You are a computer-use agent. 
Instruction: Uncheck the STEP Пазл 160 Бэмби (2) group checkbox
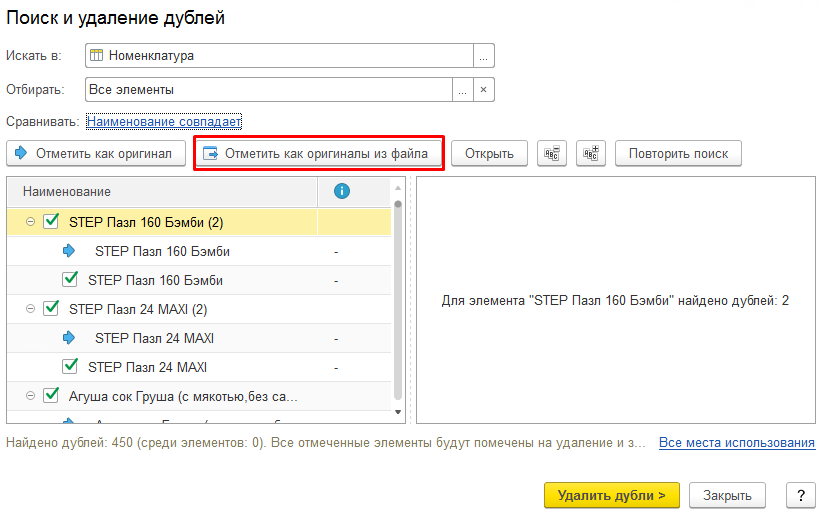click(51, 222)
